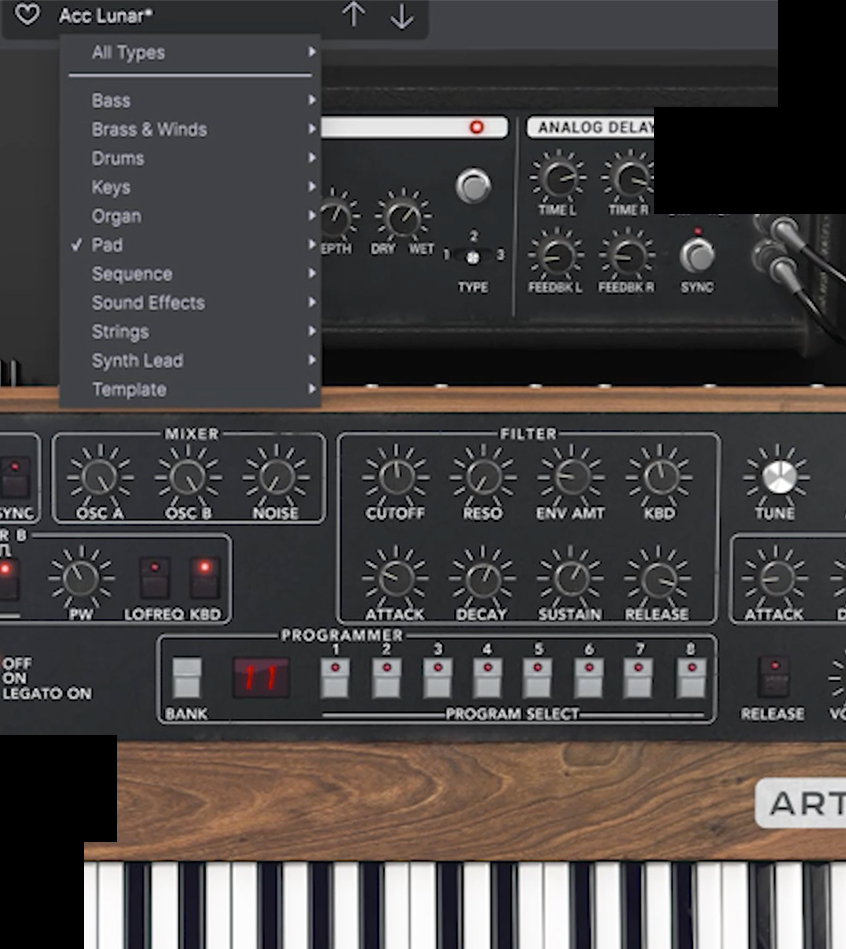846x949 pixels.
Task: Open the Sequence preset category
Action: 190,274
